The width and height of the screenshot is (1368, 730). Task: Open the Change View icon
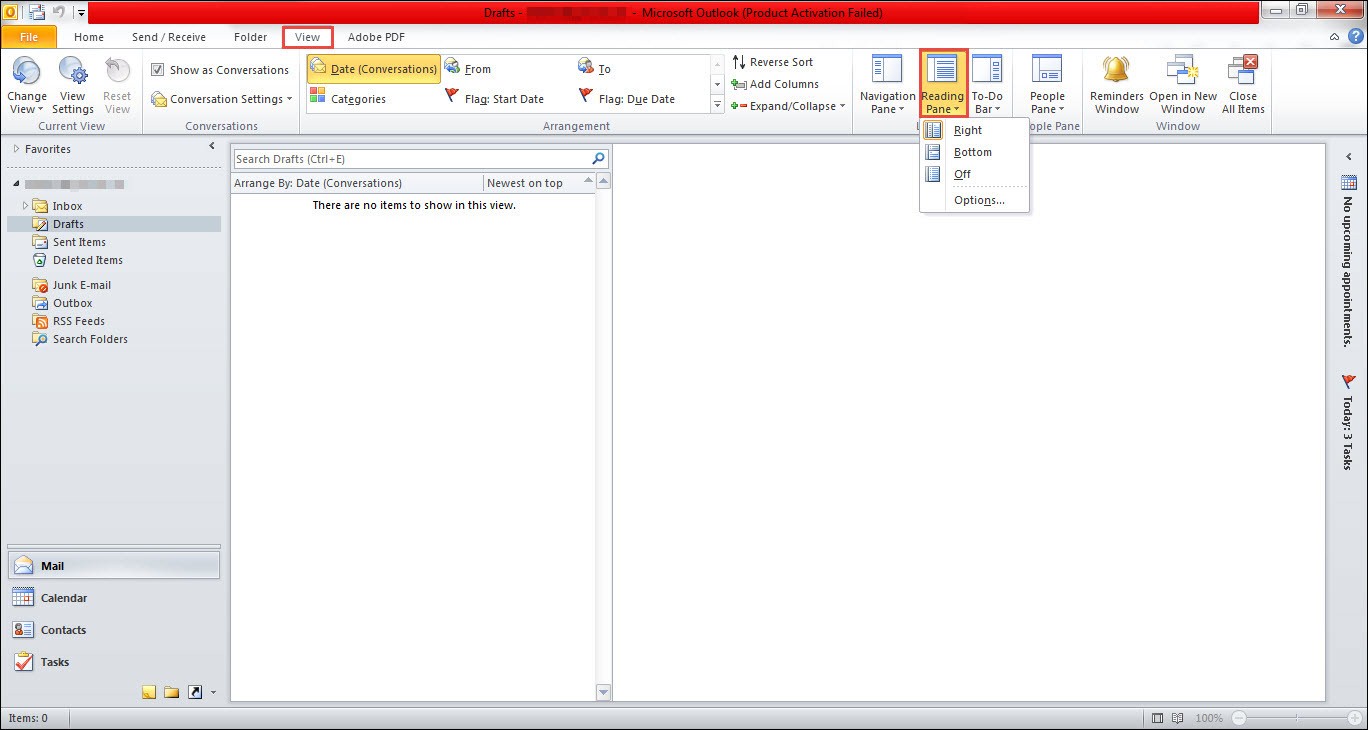pyautogui.click(x=27, y=72)
